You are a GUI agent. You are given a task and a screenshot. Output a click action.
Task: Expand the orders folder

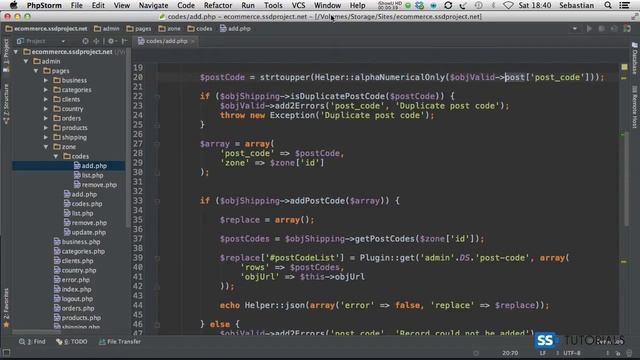(x=46, y=118)
